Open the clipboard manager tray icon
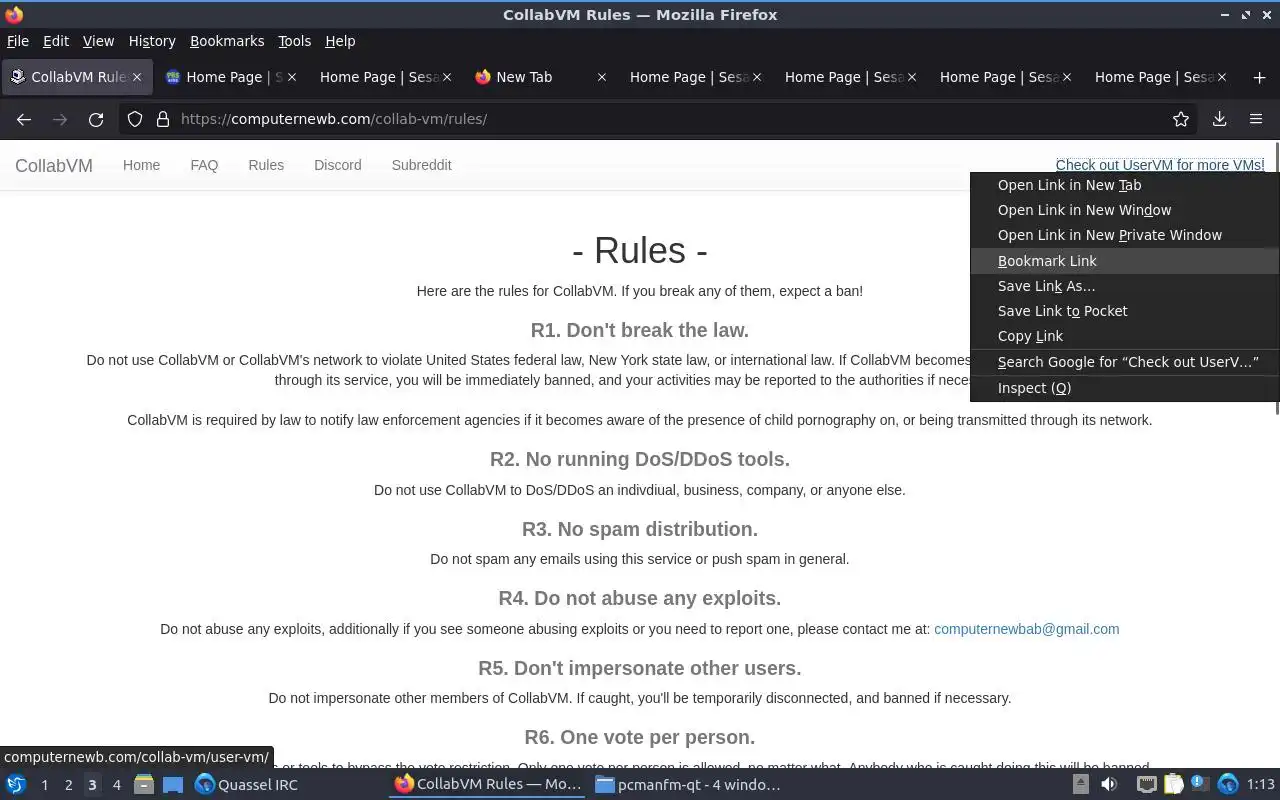The width and height of the screenshot is (1280, 800). pos(1173,785)
